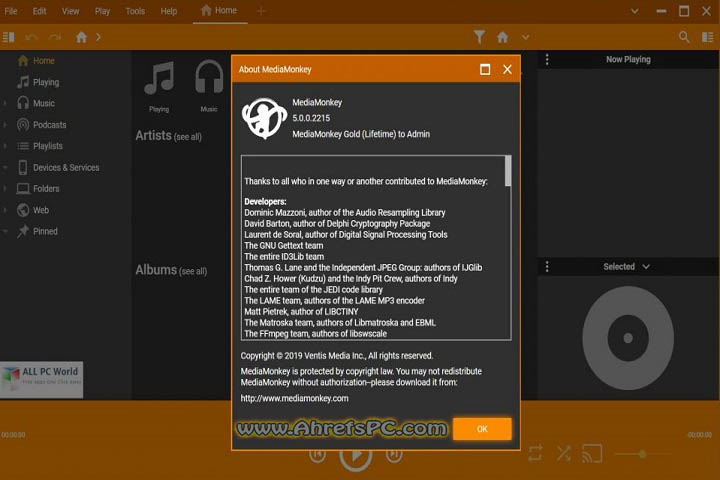Expand the Web tree node arrow
The image size is (720, 480).
[x=5, y=210]
